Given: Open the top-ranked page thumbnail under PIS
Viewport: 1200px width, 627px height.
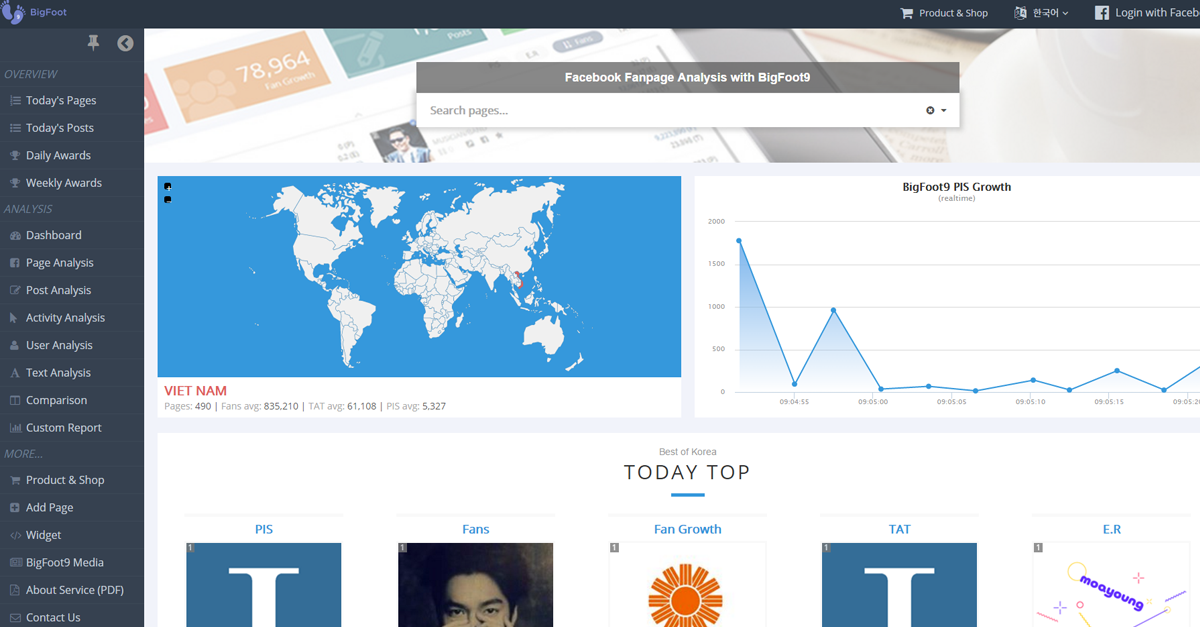Looking at the screenshot, I should click(x=264, y=585).
